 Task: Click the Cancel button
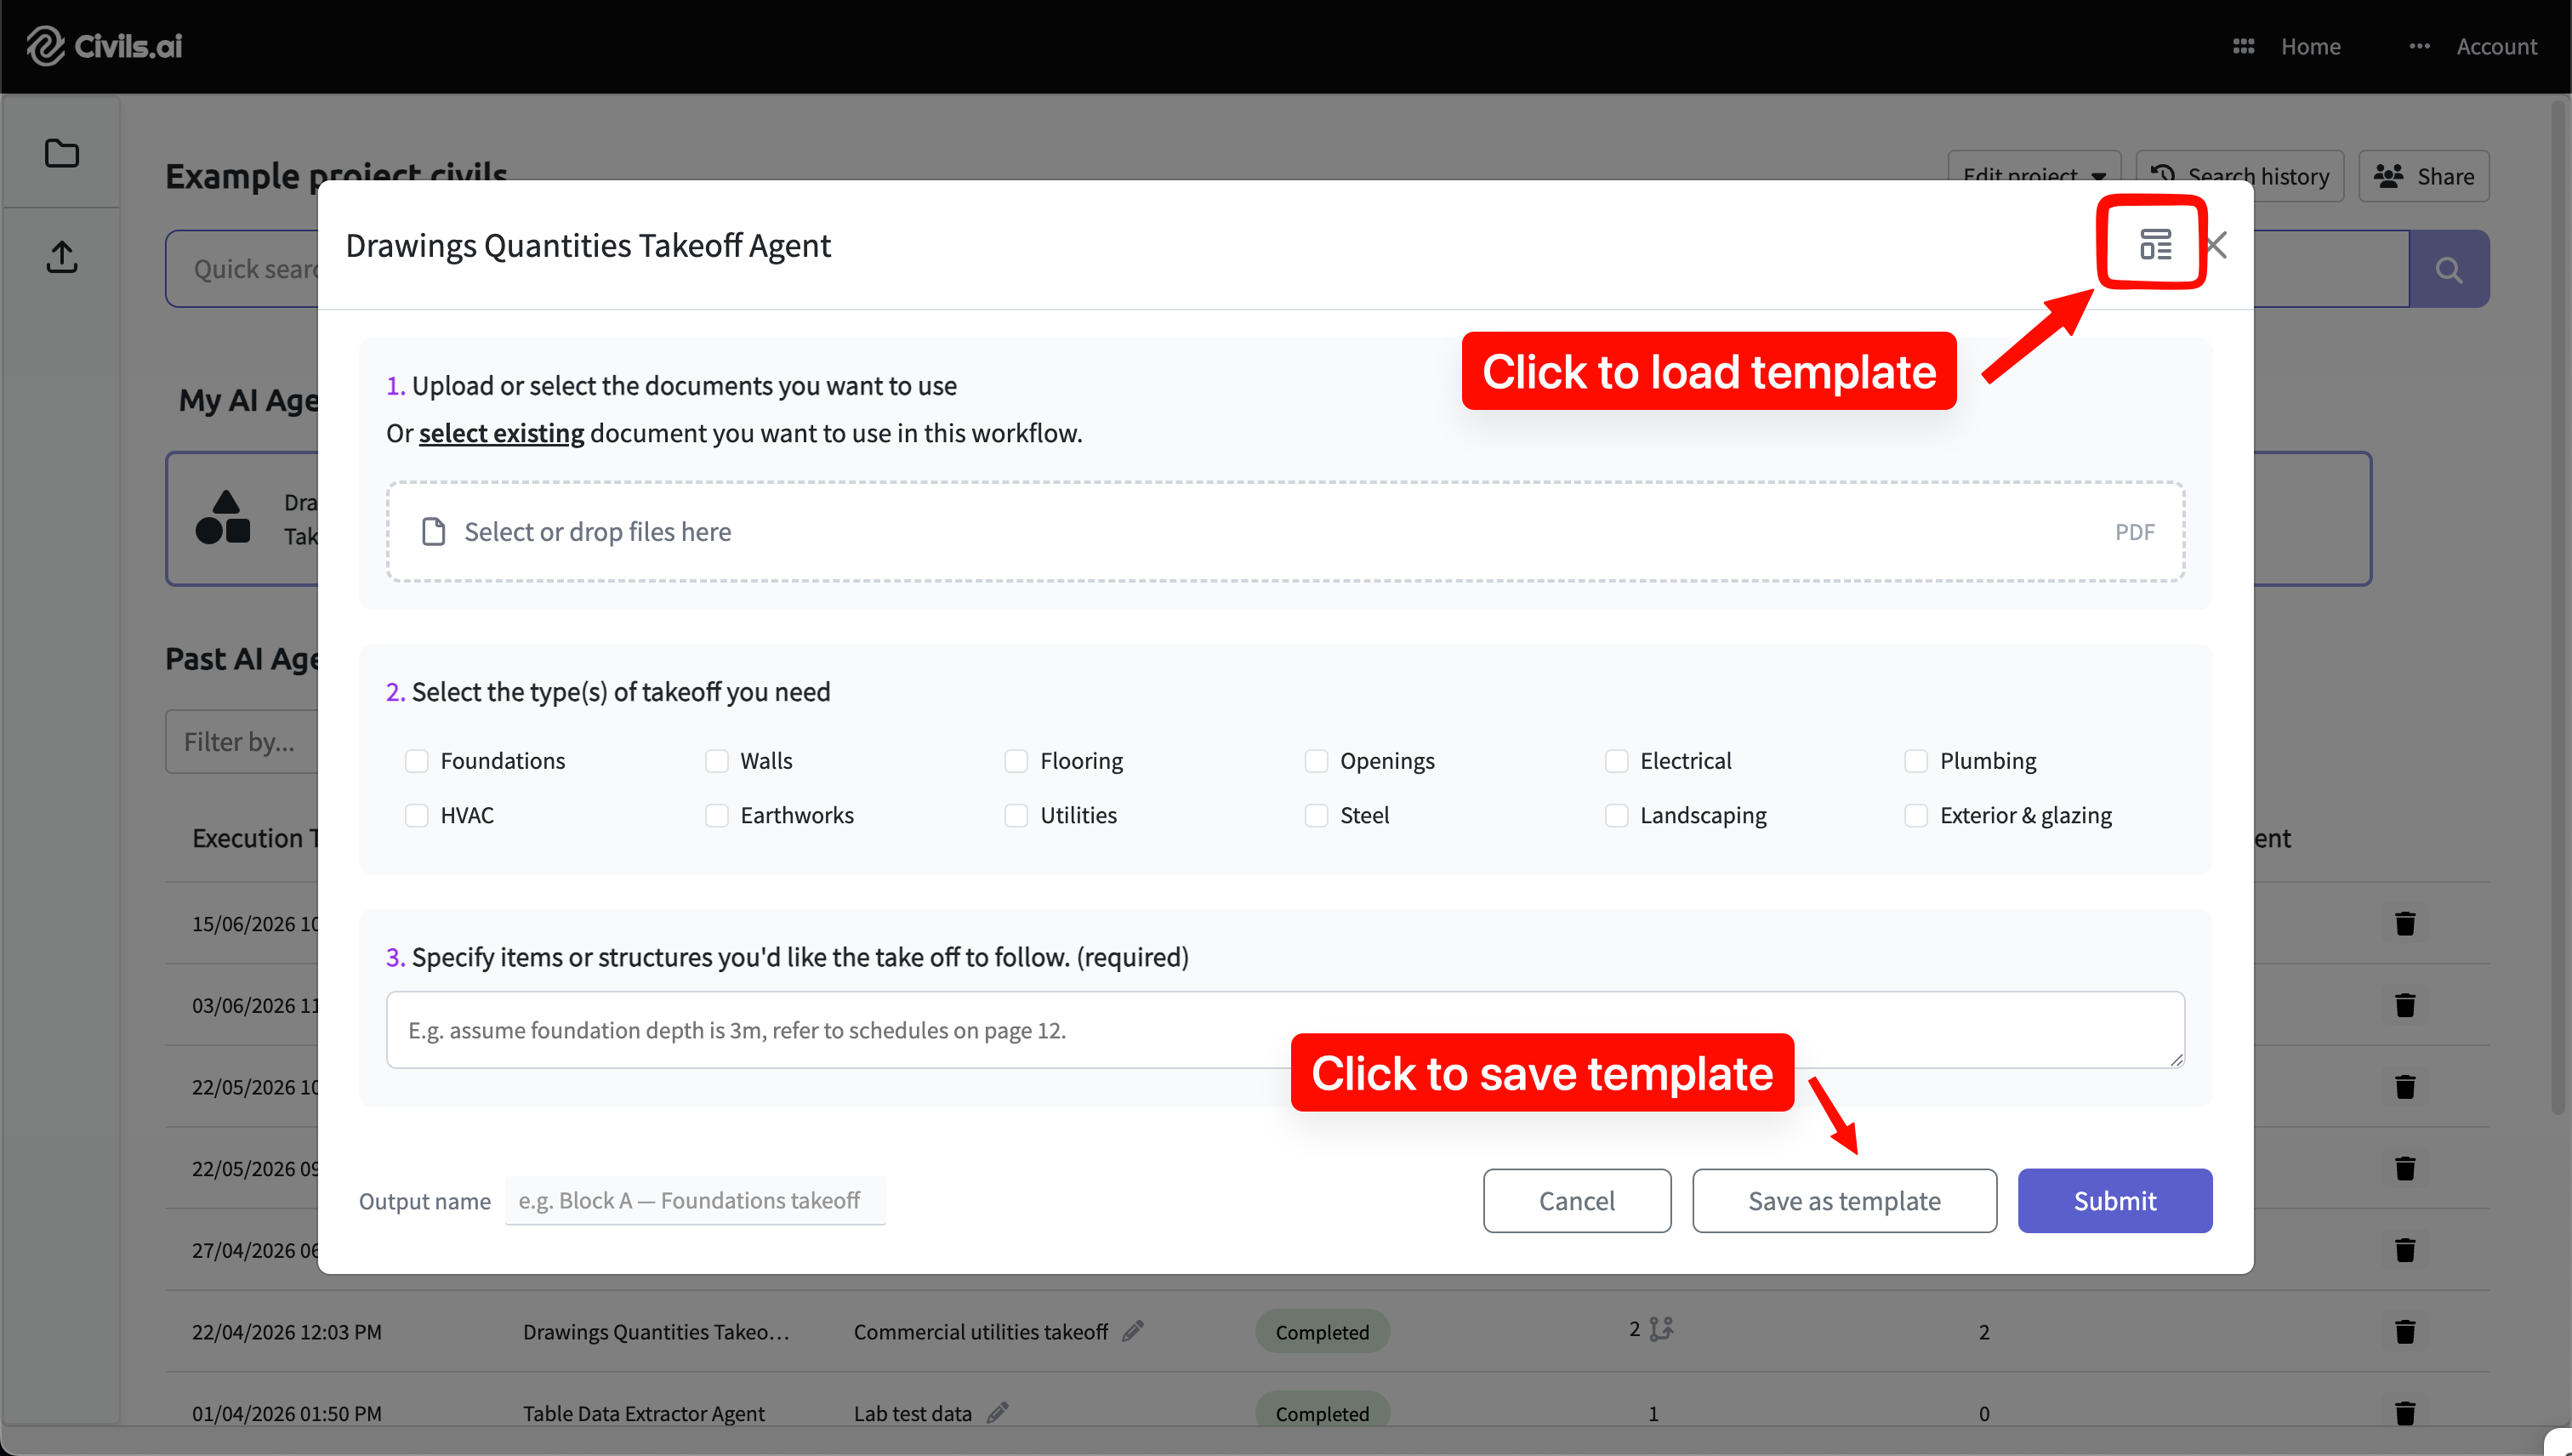[1576, 1200]
